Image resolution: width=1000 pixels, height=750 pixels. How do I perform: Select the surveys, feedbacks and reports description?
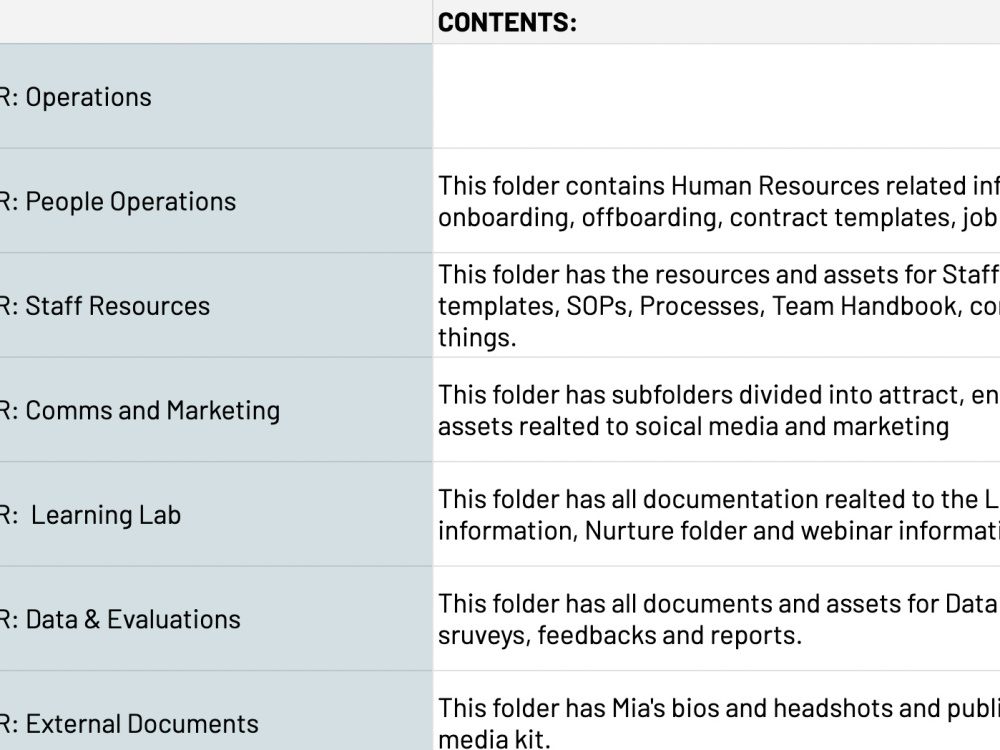point(716,619)
